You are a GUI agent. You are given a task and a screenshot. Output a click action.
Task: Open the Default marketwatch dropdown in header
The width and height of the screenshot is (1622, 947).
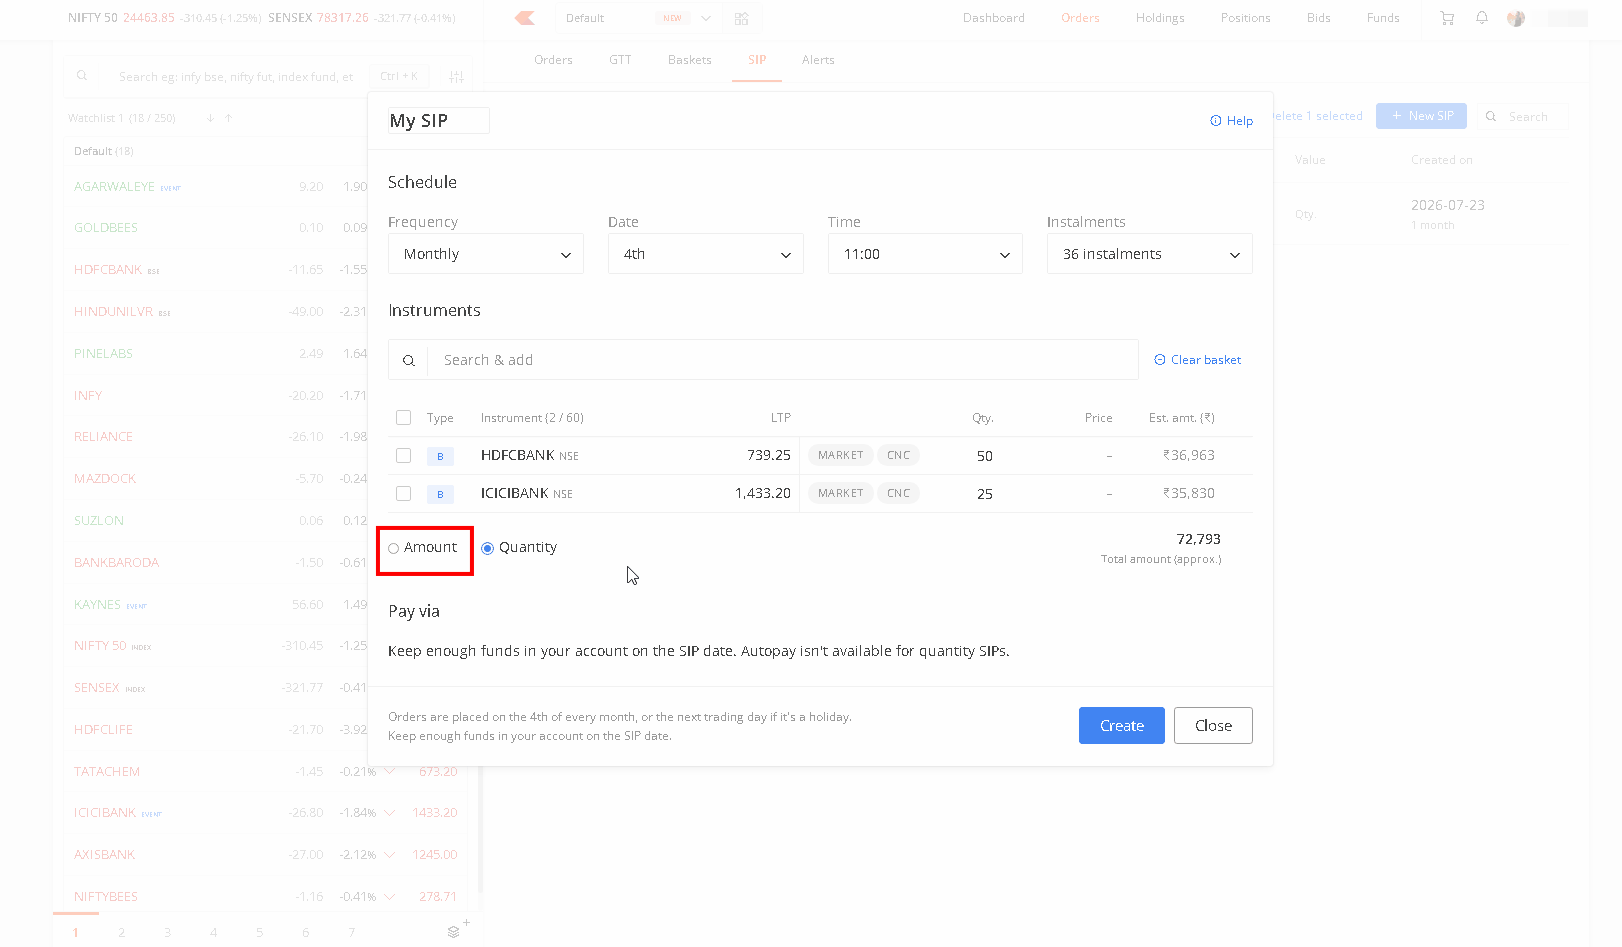tap(638, 18)
